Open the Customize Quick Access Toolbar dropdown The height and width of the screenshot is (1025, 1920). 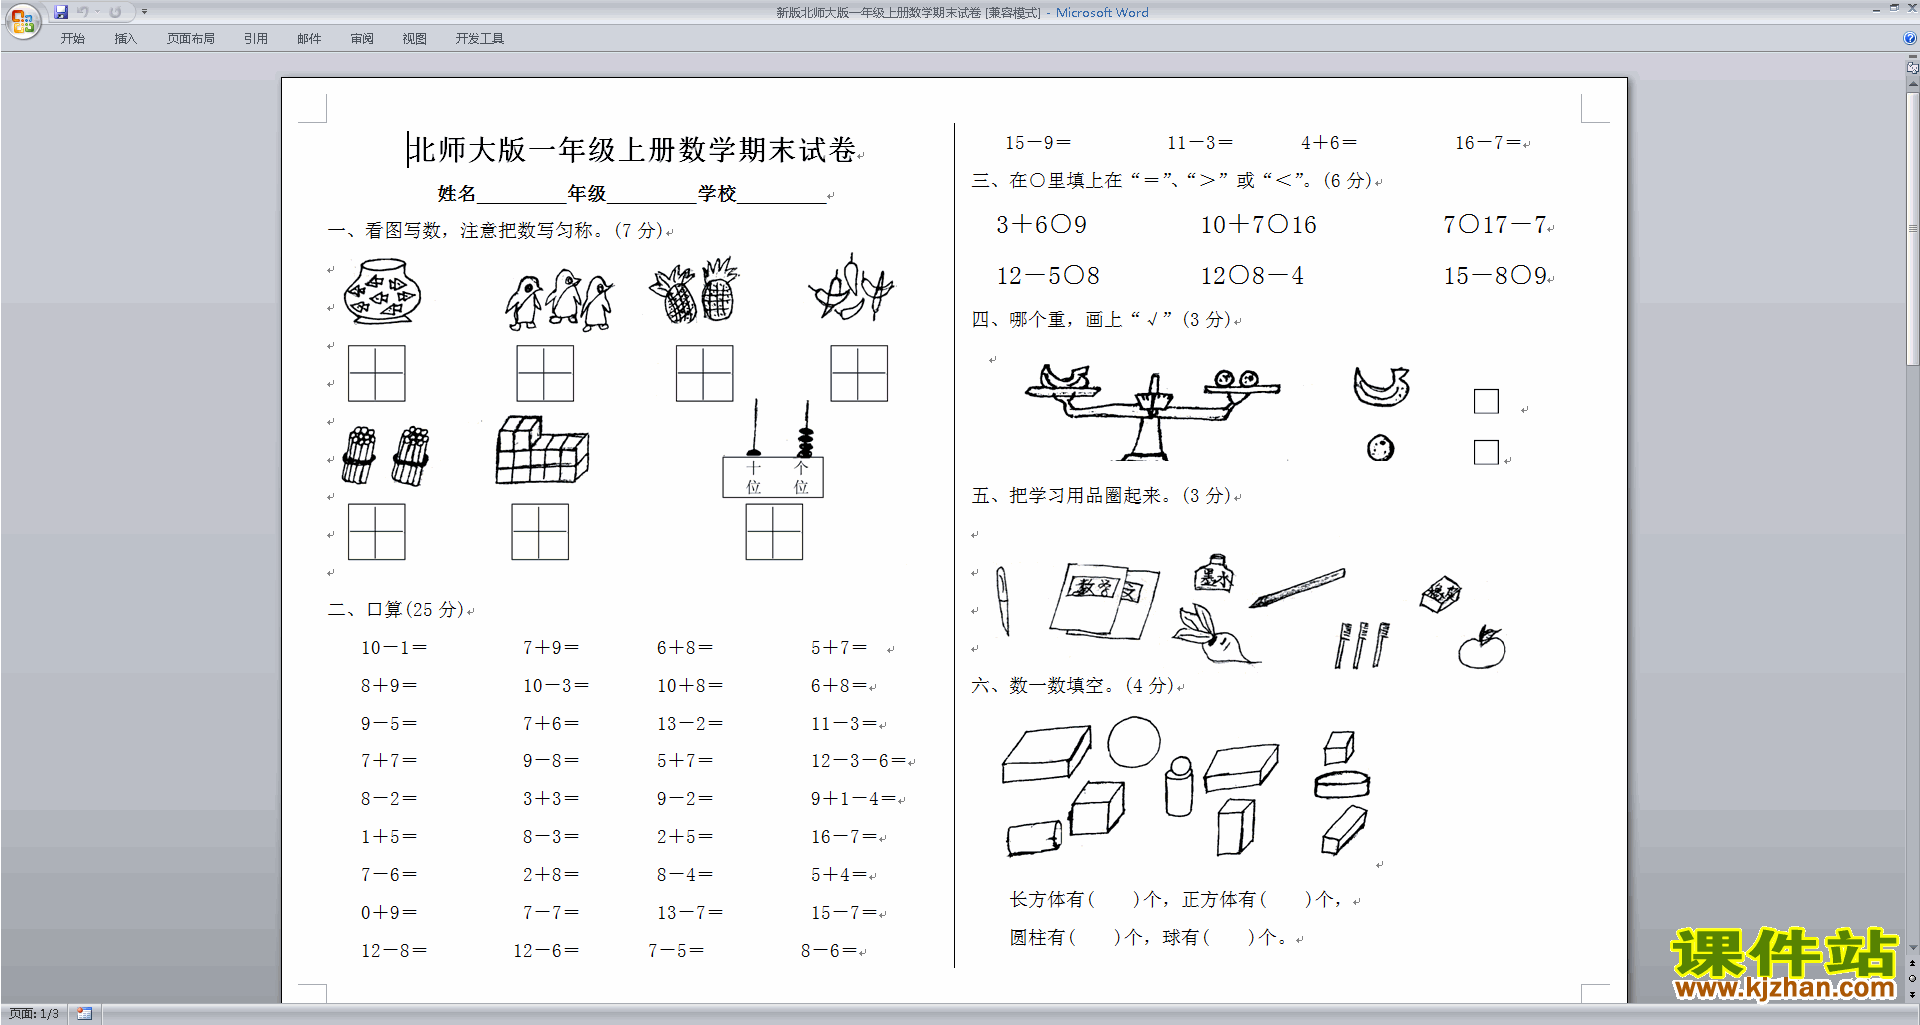tap(144, 12)
